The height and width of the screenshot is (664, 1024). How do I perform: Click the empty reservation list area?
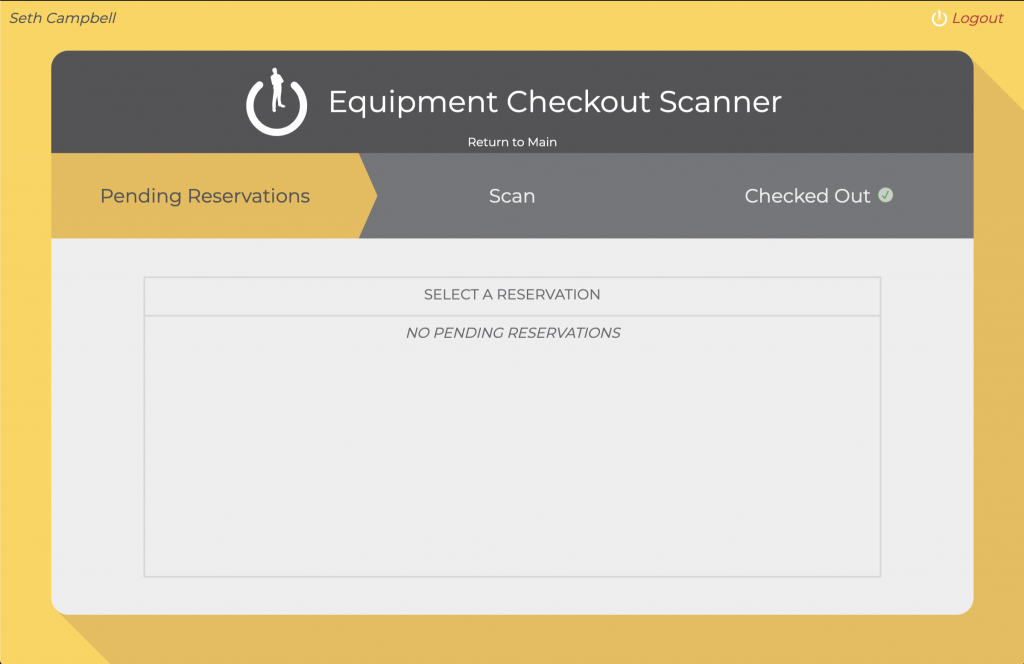coord(512,460)
